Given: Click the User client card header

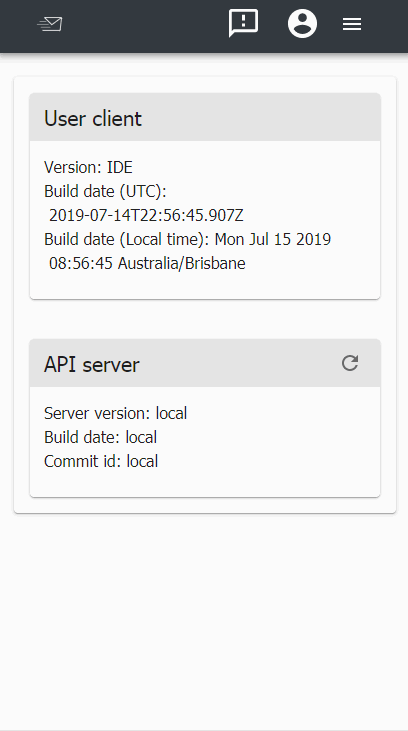Looking at the screenshot, I should point(205,117).
